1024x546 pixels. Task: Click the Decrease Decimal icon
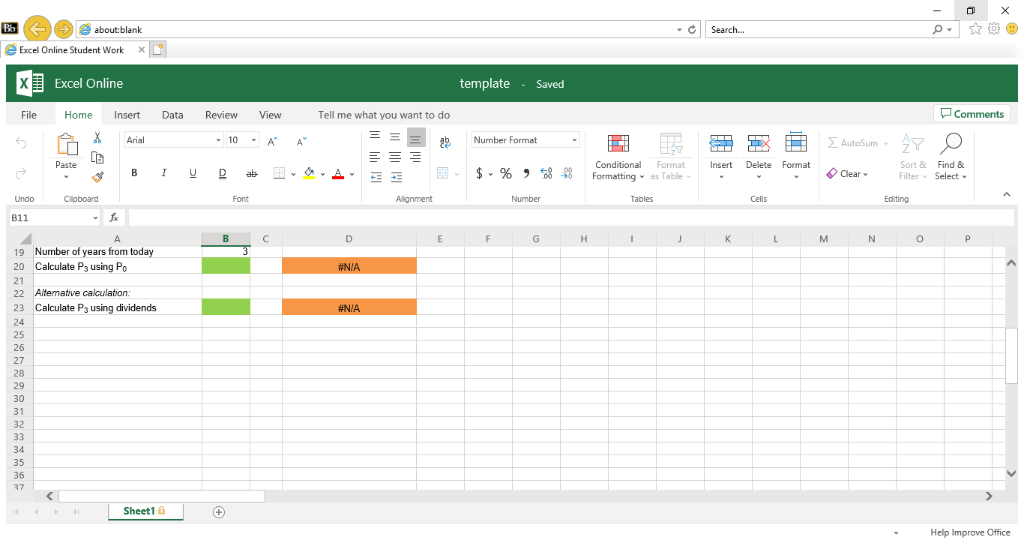[567, 173]
